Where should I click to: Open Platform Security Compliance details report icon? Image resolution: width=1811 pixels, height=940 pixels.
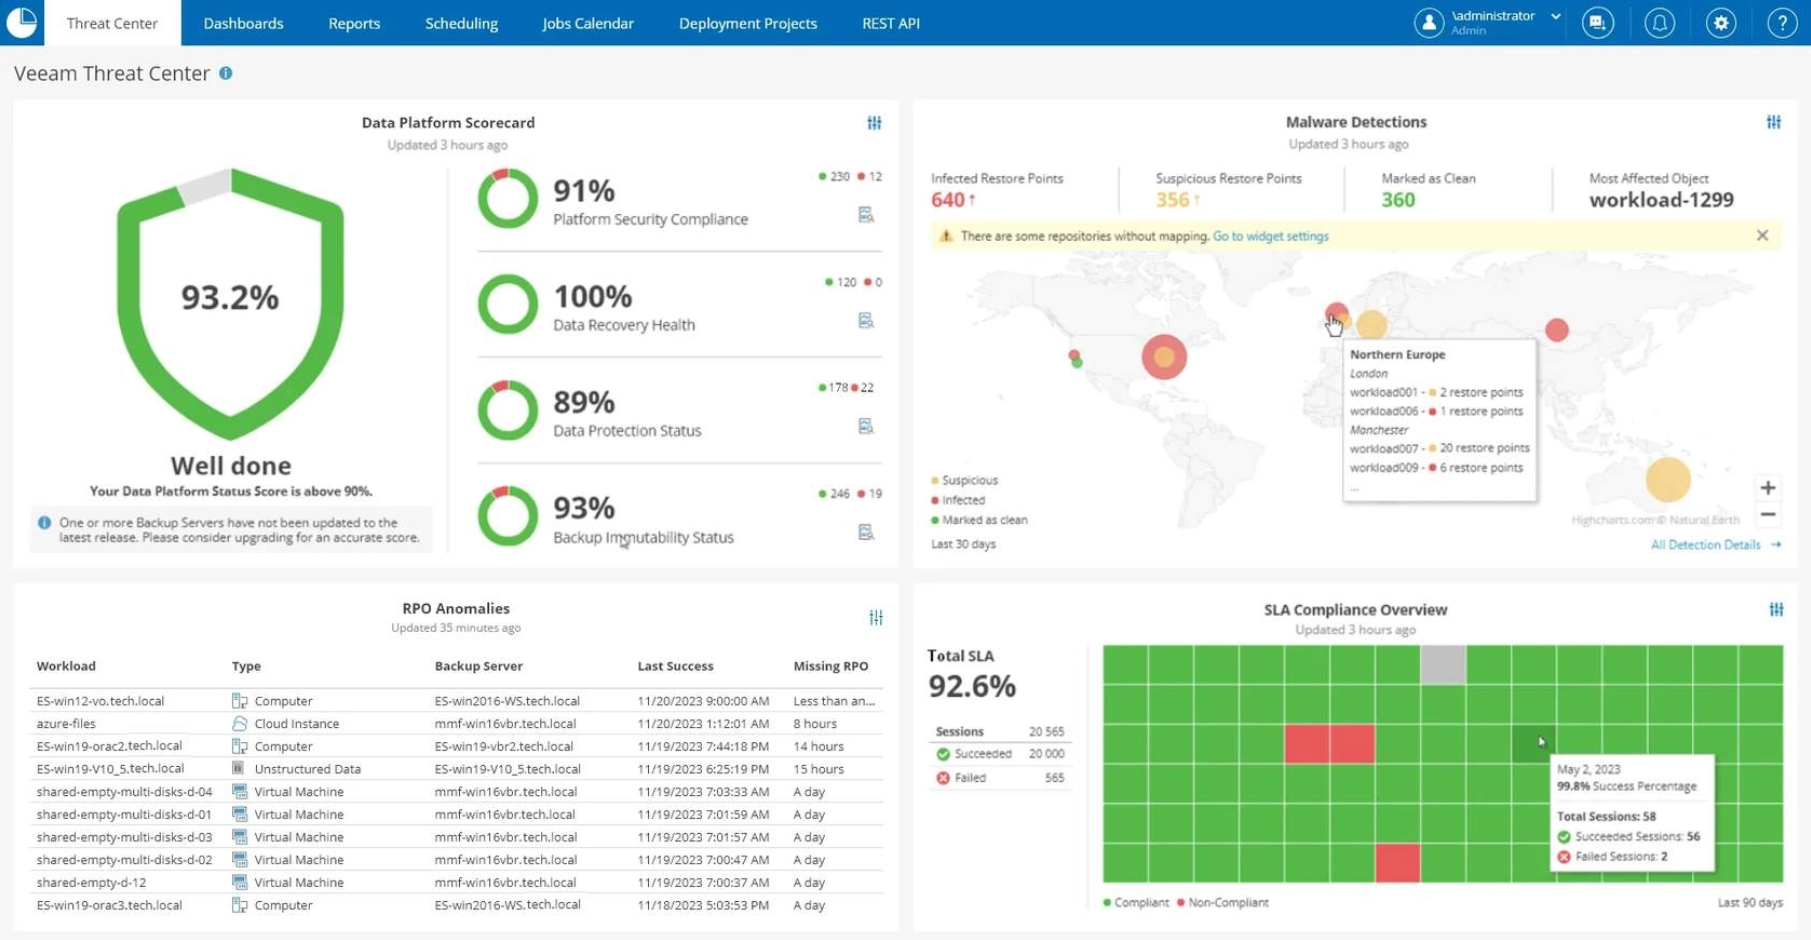point(866,215)
